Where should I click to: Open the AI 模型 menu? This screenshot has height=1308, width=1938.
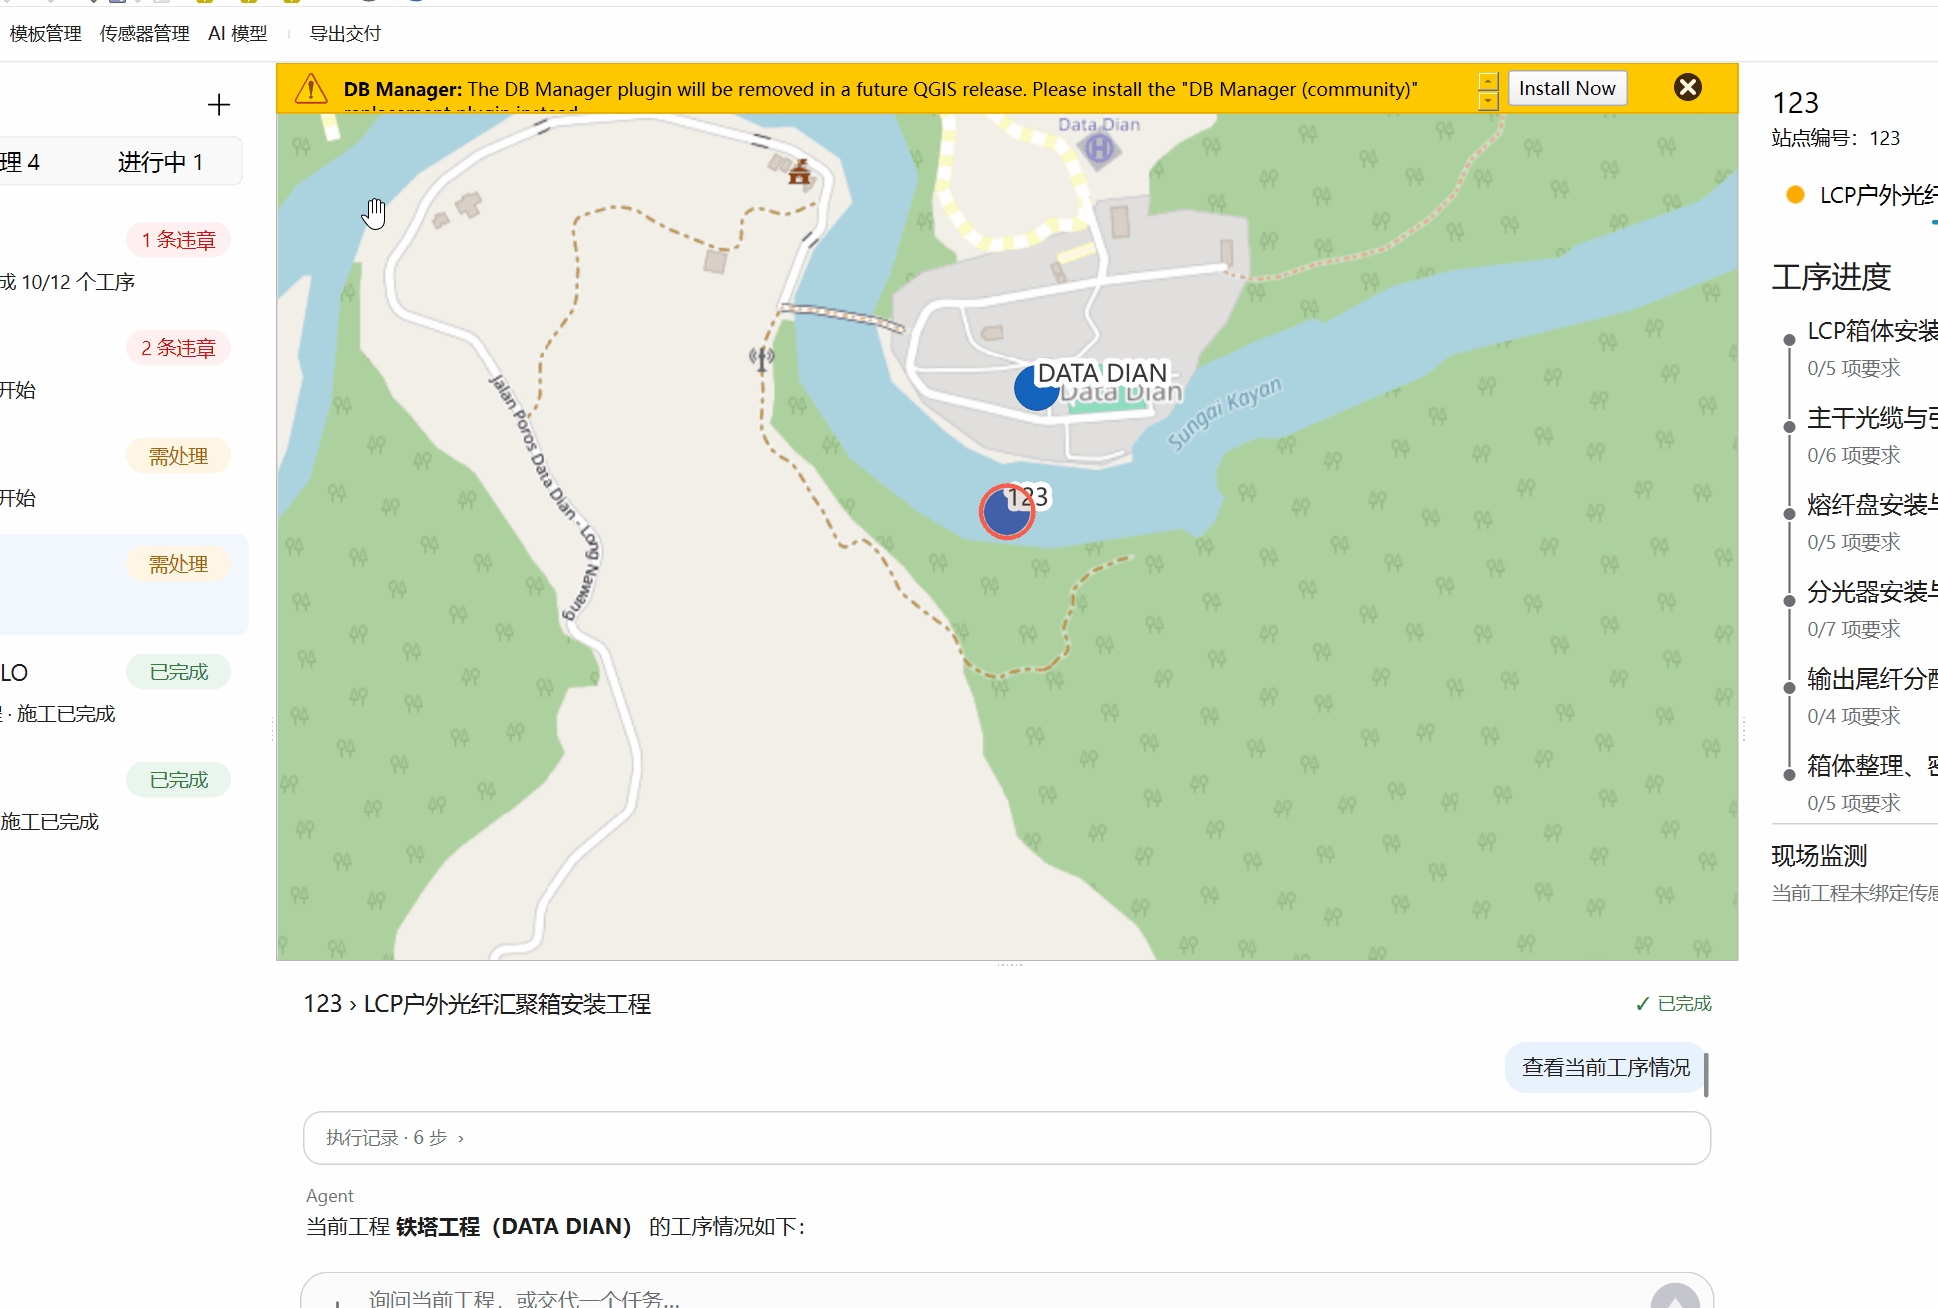point(238,34)
